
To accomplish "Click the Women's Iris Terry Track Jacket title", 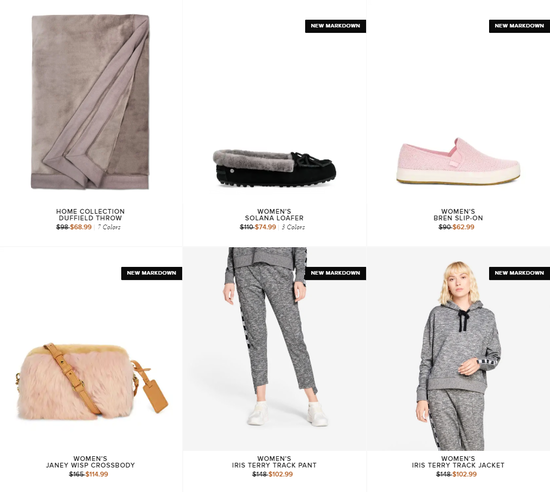I will [x=458, y=462].
